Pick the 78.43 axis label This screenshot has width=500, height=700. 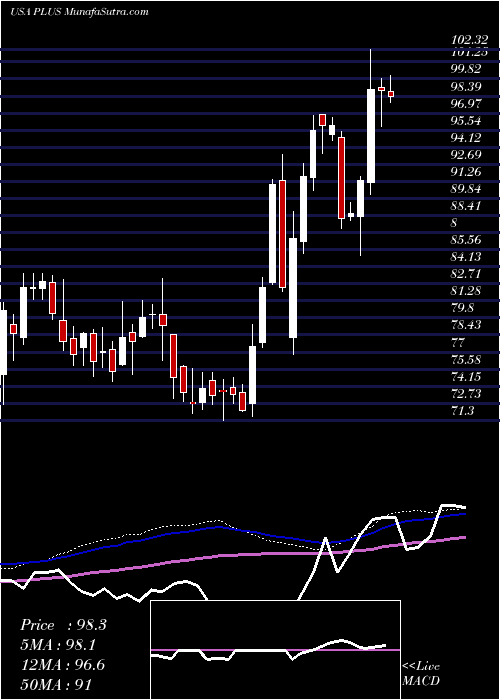click(x=467, y=325)
